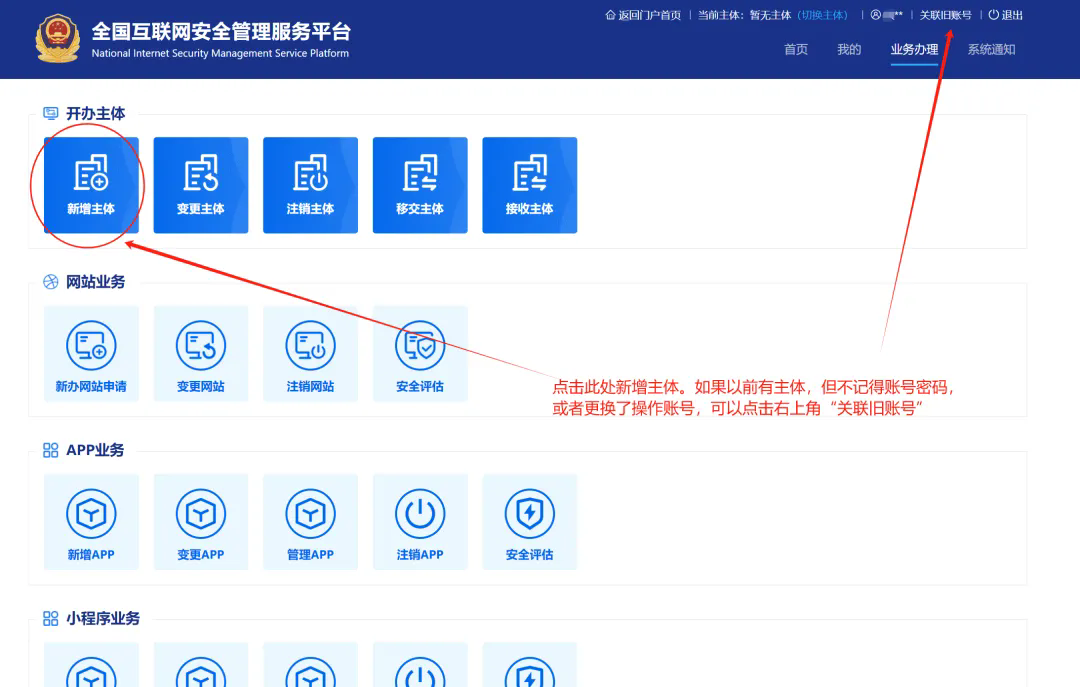1080x687 pixels.
Task: Click the 新增主体 icon tile
Action: coord(91,185)
